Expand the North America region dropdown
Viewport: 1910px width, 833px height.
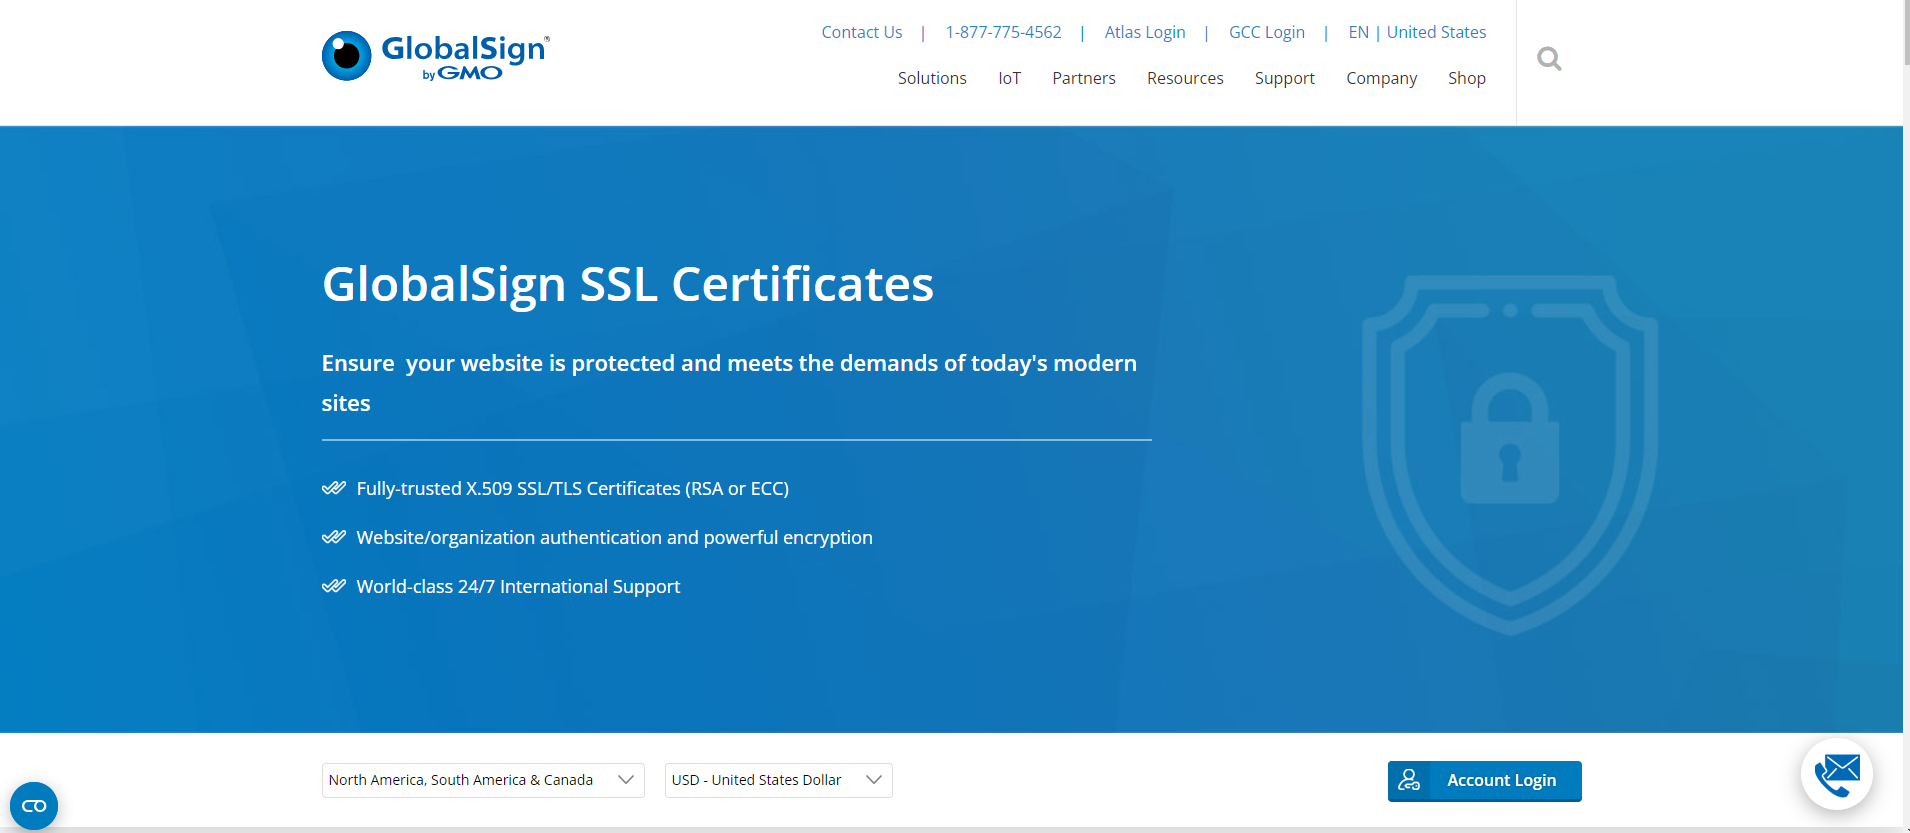click(x=483, y=780)
